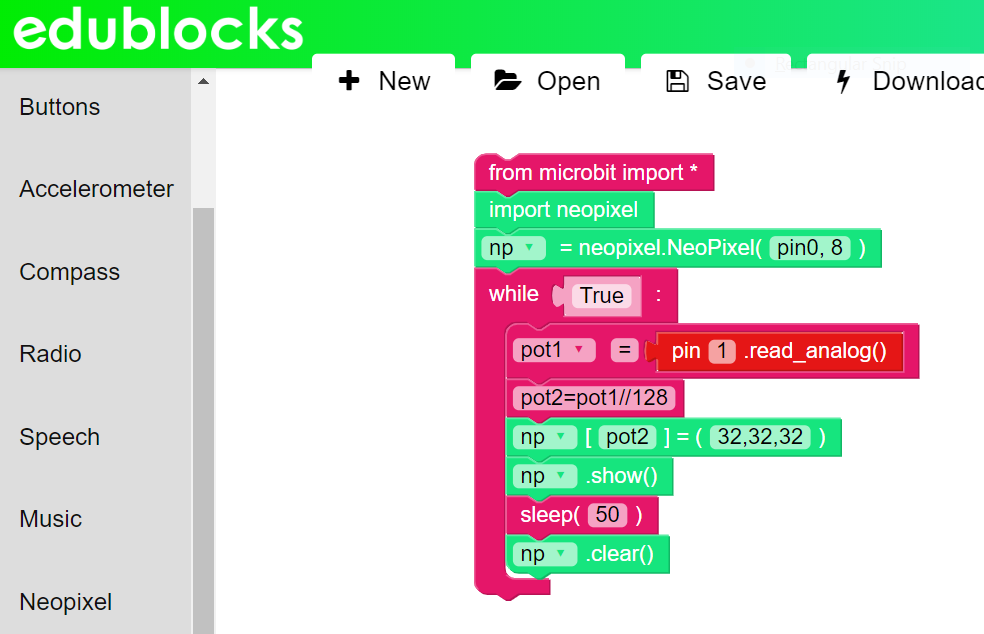
Task: Select the from microbit import * block
Action: click(x=593, y=173)
